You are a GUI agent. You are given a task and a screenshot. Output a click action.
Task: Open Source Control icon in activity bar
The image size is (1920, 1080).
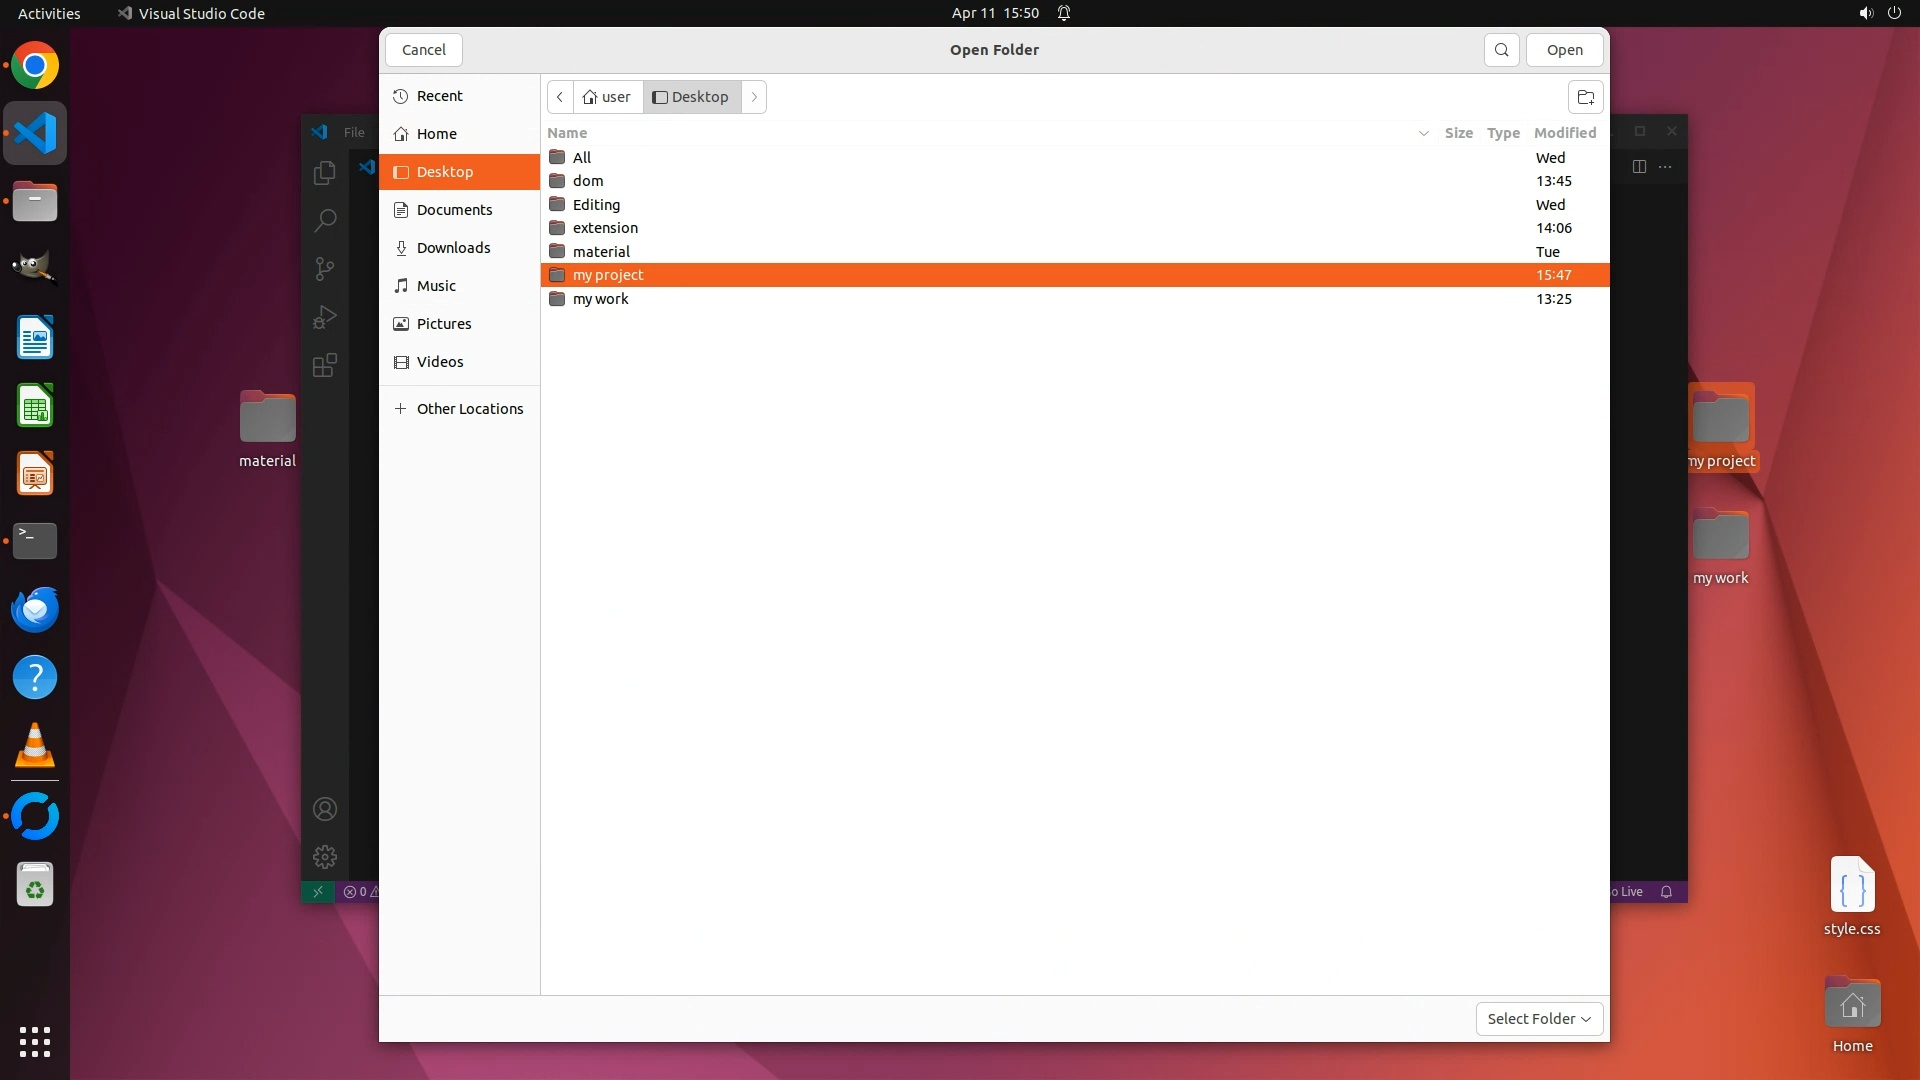(324, 269)
